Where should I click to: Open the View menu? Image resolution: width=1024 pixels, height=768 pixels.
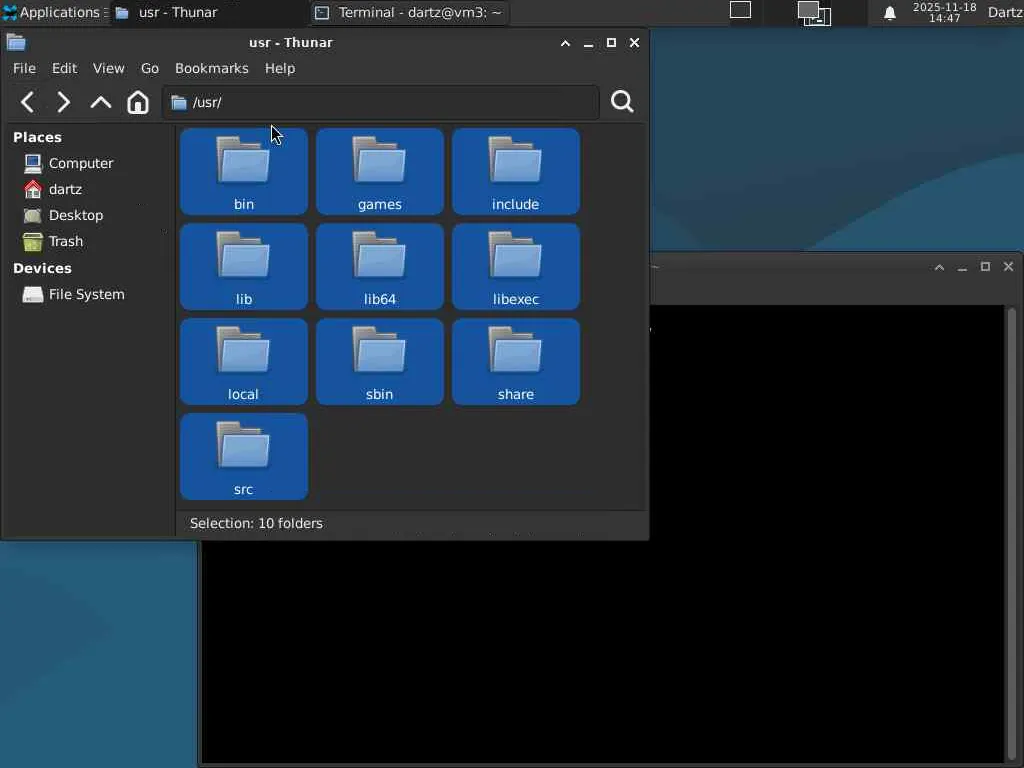pyautogui.click(x=108, y=69)
